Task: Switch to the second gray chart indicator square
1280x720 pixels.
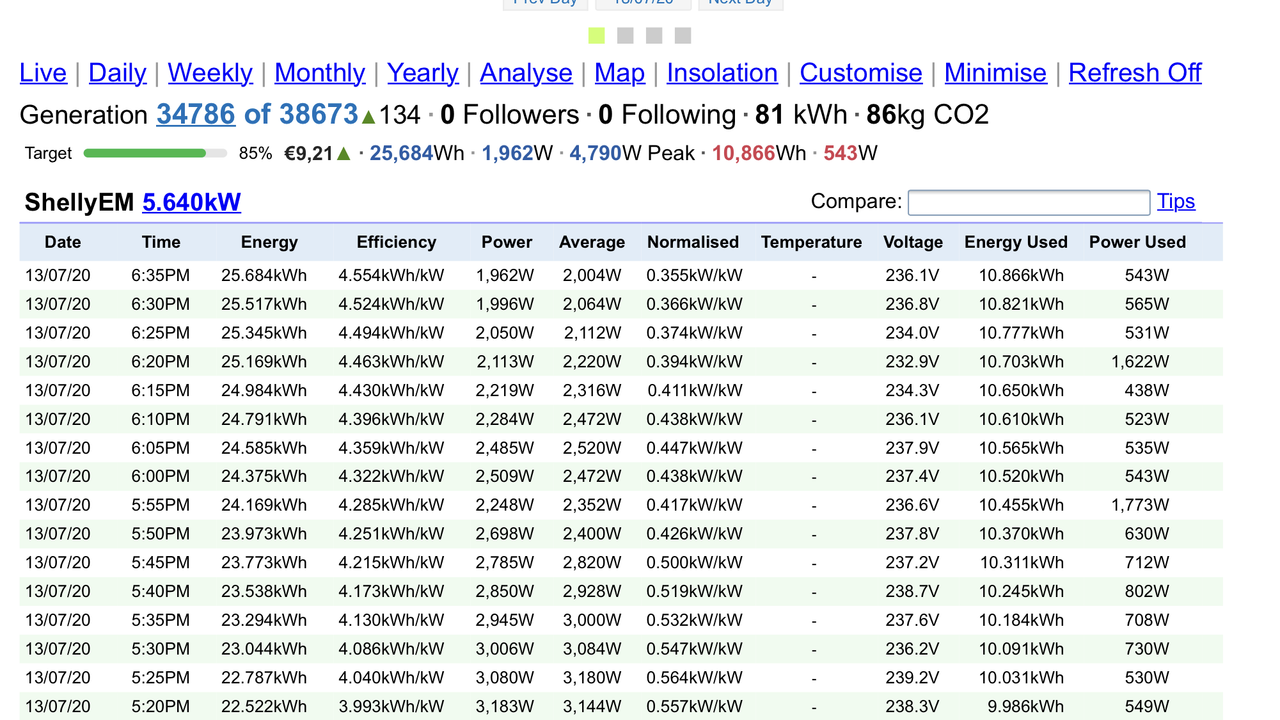Action: pos(626,36)
